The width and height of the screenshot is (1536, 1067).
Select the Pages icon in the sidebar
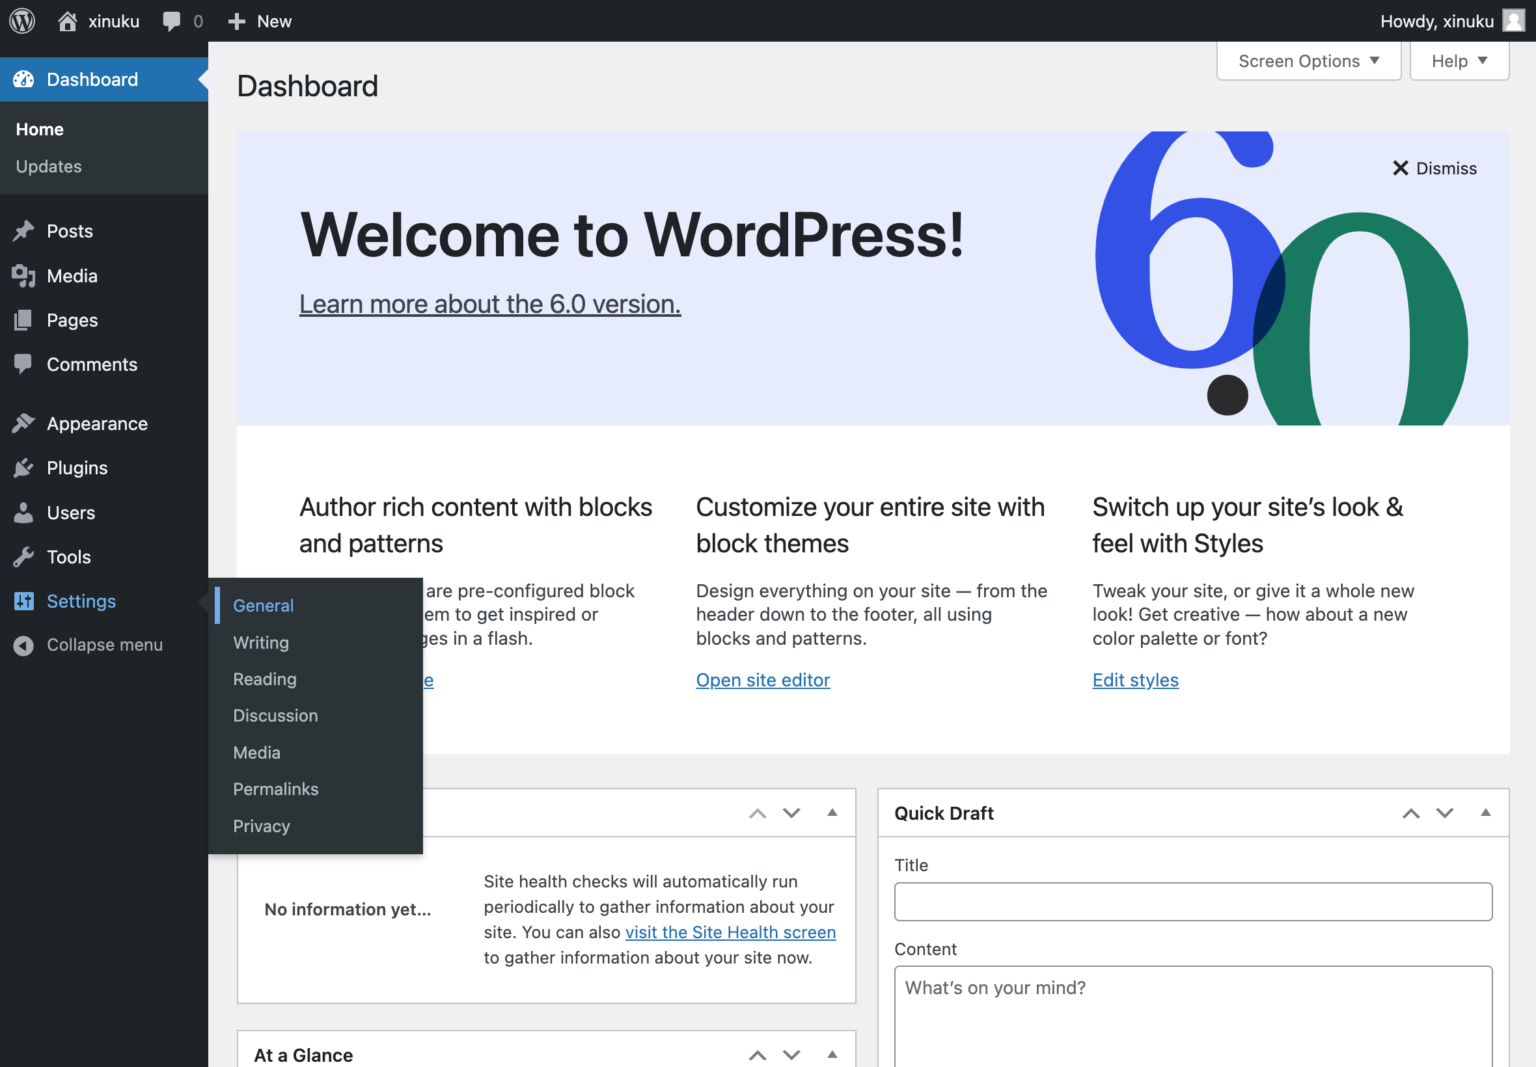23,320
